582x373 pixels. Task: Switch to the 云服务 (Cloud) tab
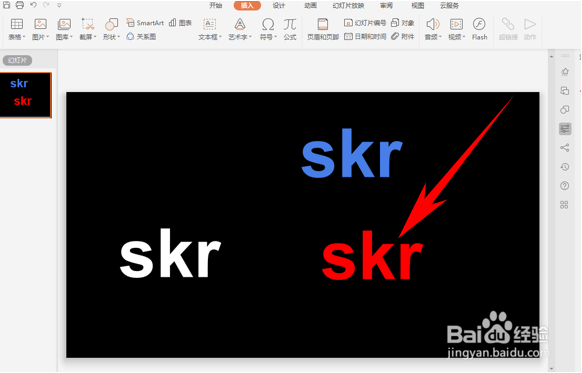pyautogui.click(x=449, y=6)
